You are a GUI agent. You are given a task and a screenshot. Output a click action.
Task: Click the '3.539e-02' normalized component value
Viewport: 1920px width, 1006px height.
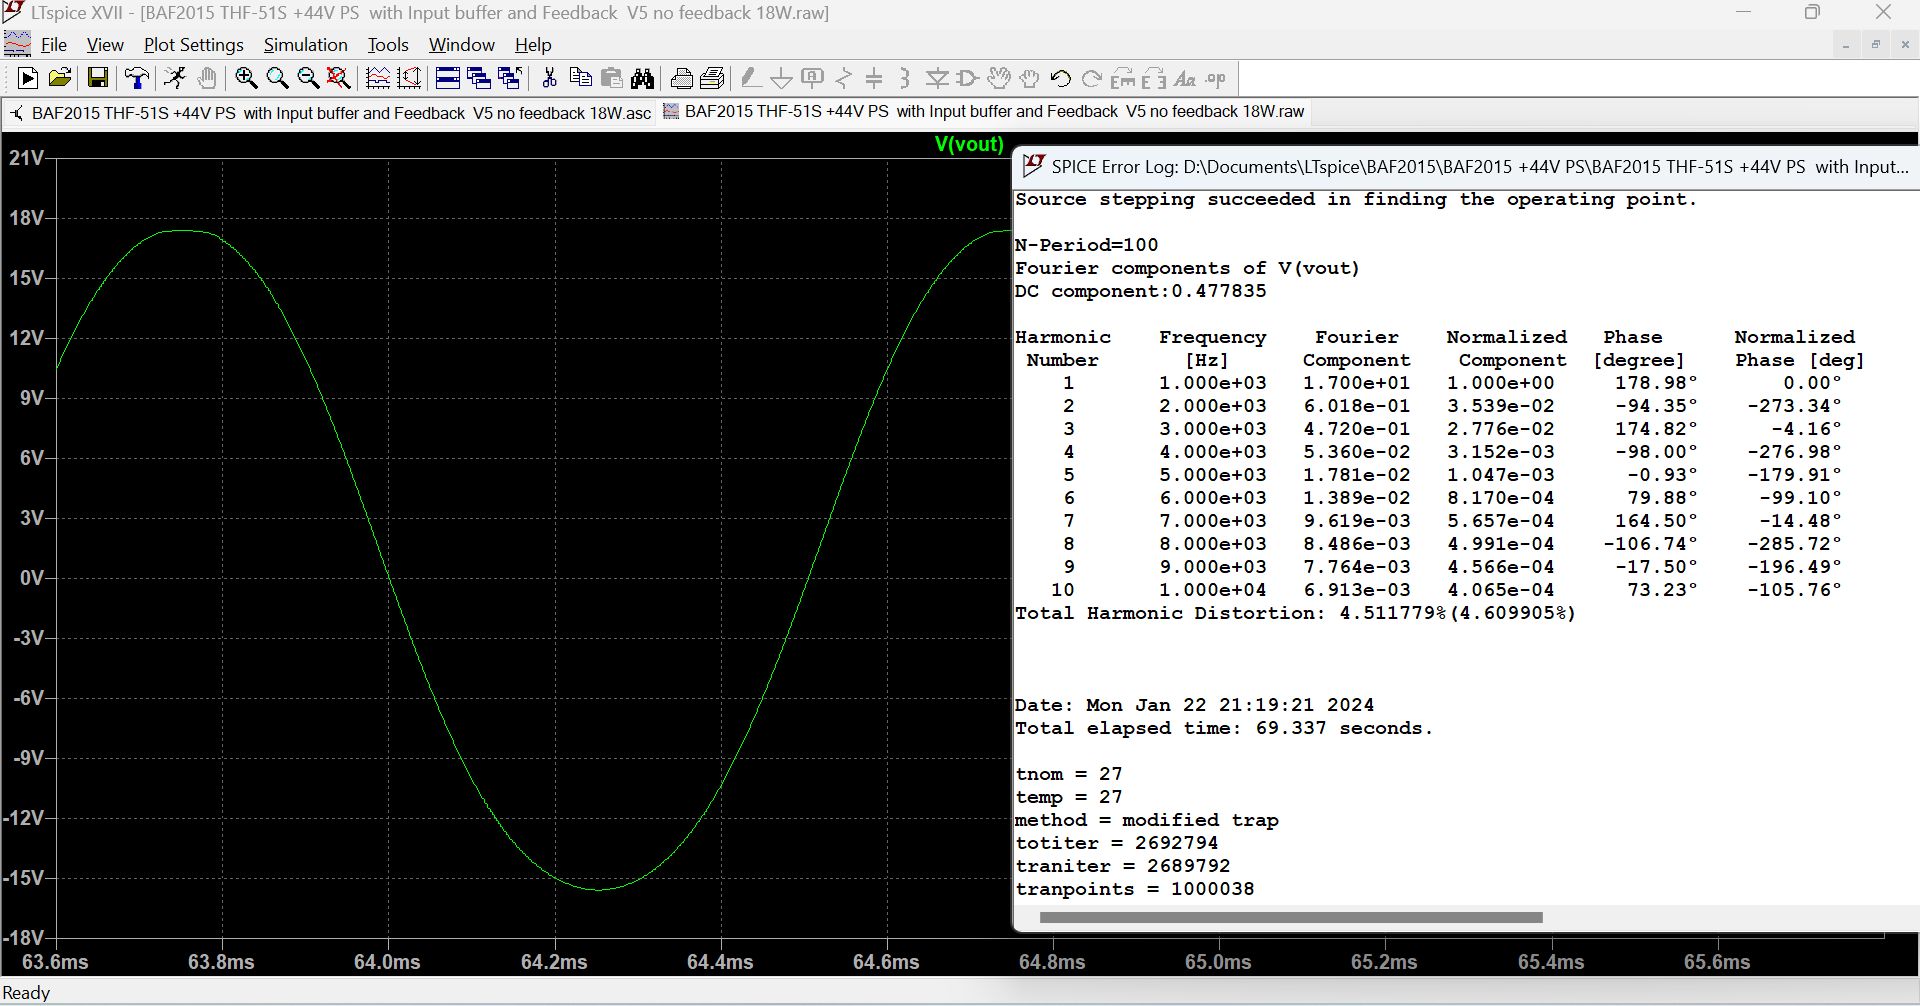(1500, 406)
